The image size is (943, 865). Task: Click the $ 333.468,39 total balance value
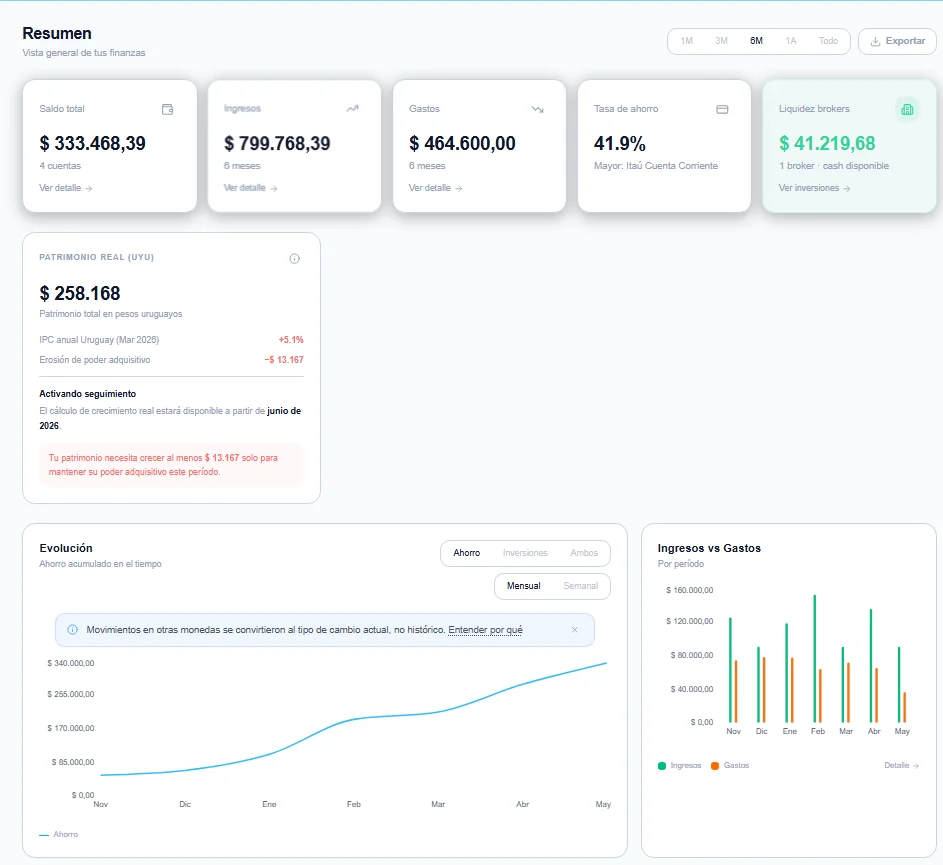coord(93,143)
